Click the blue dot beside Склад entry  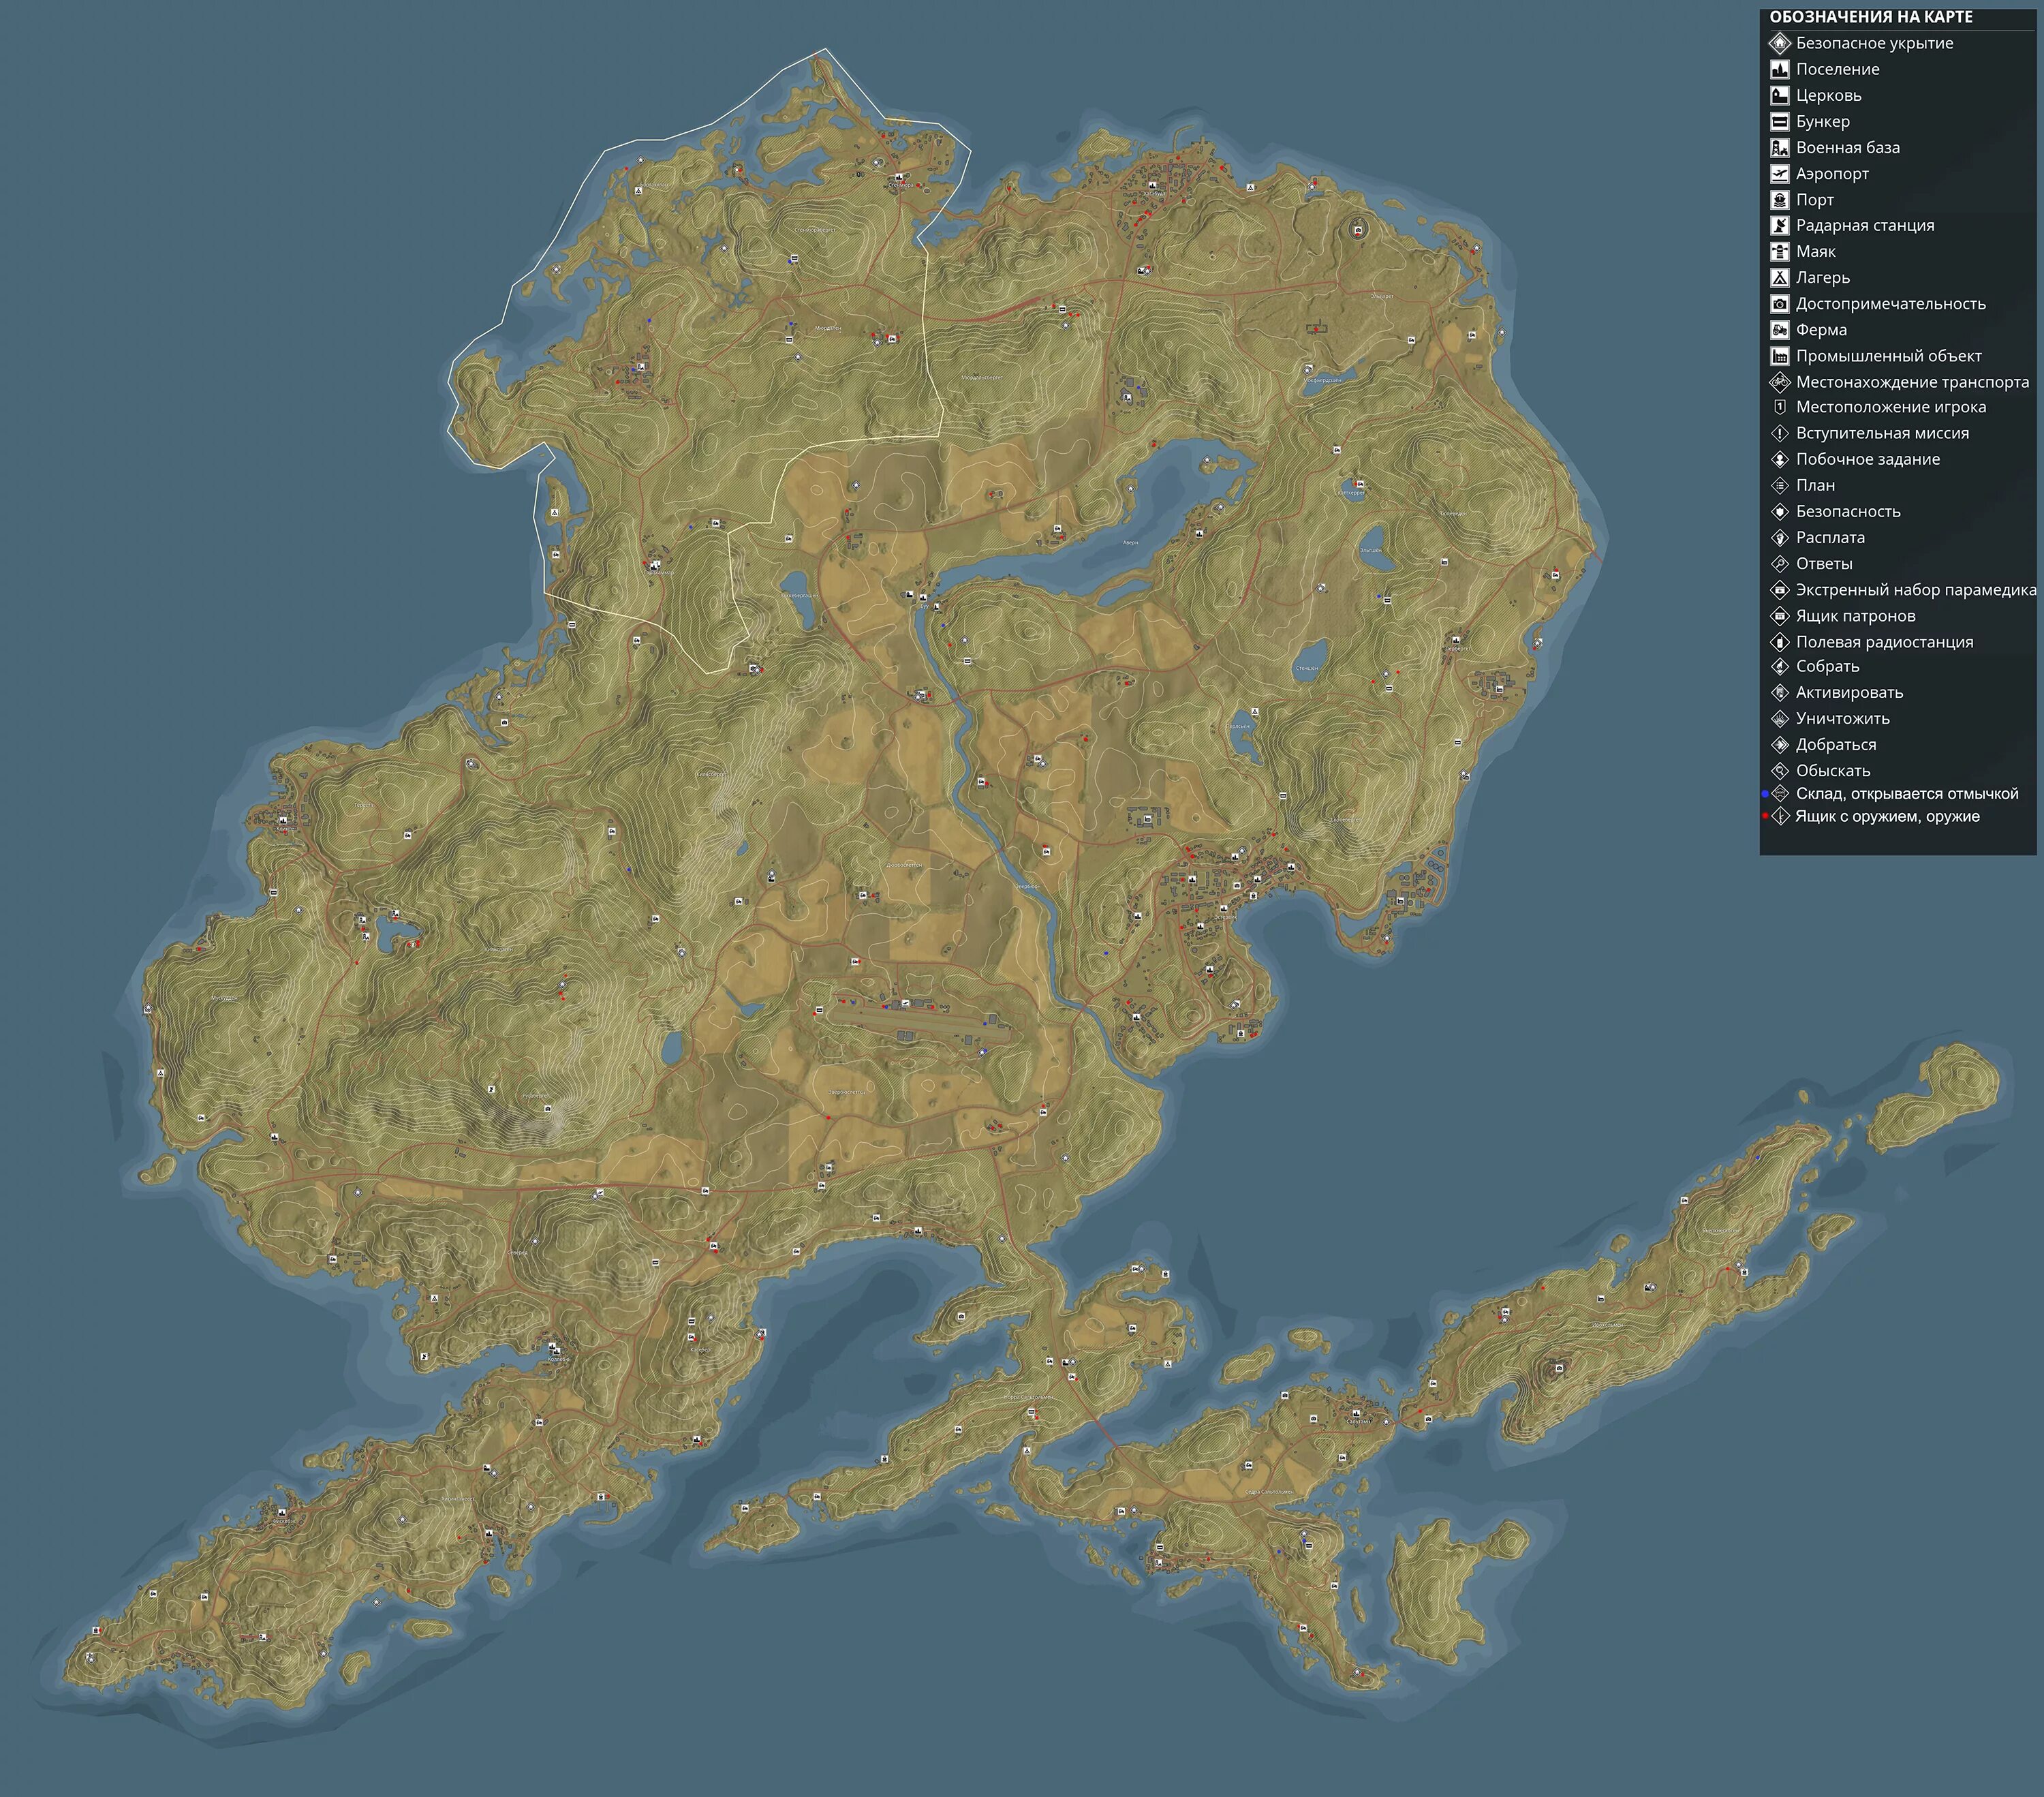[x=1765, y=794]
